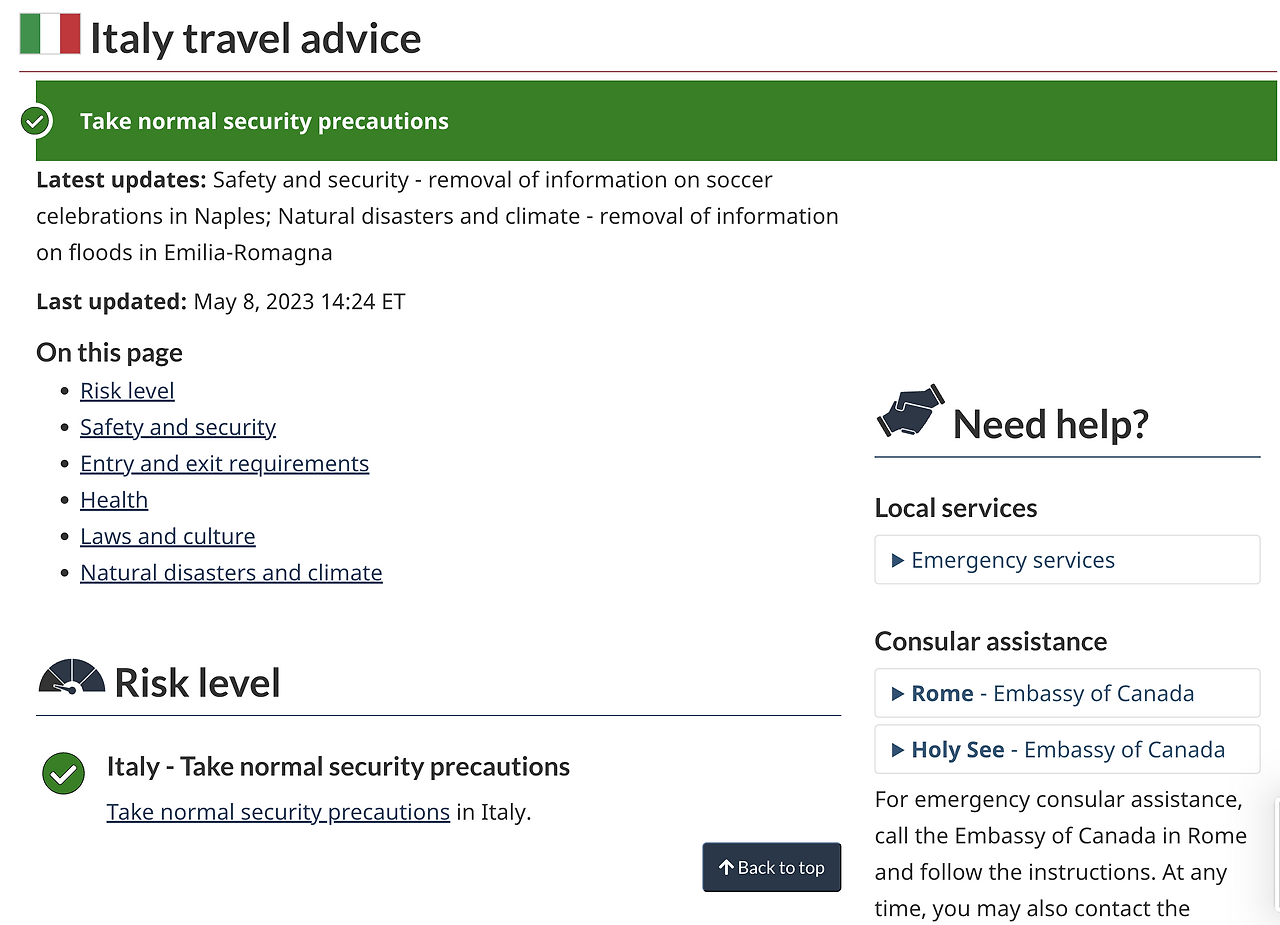
Task: Open the Entry and exit requirements link
Action: click(x=224, y=463)
